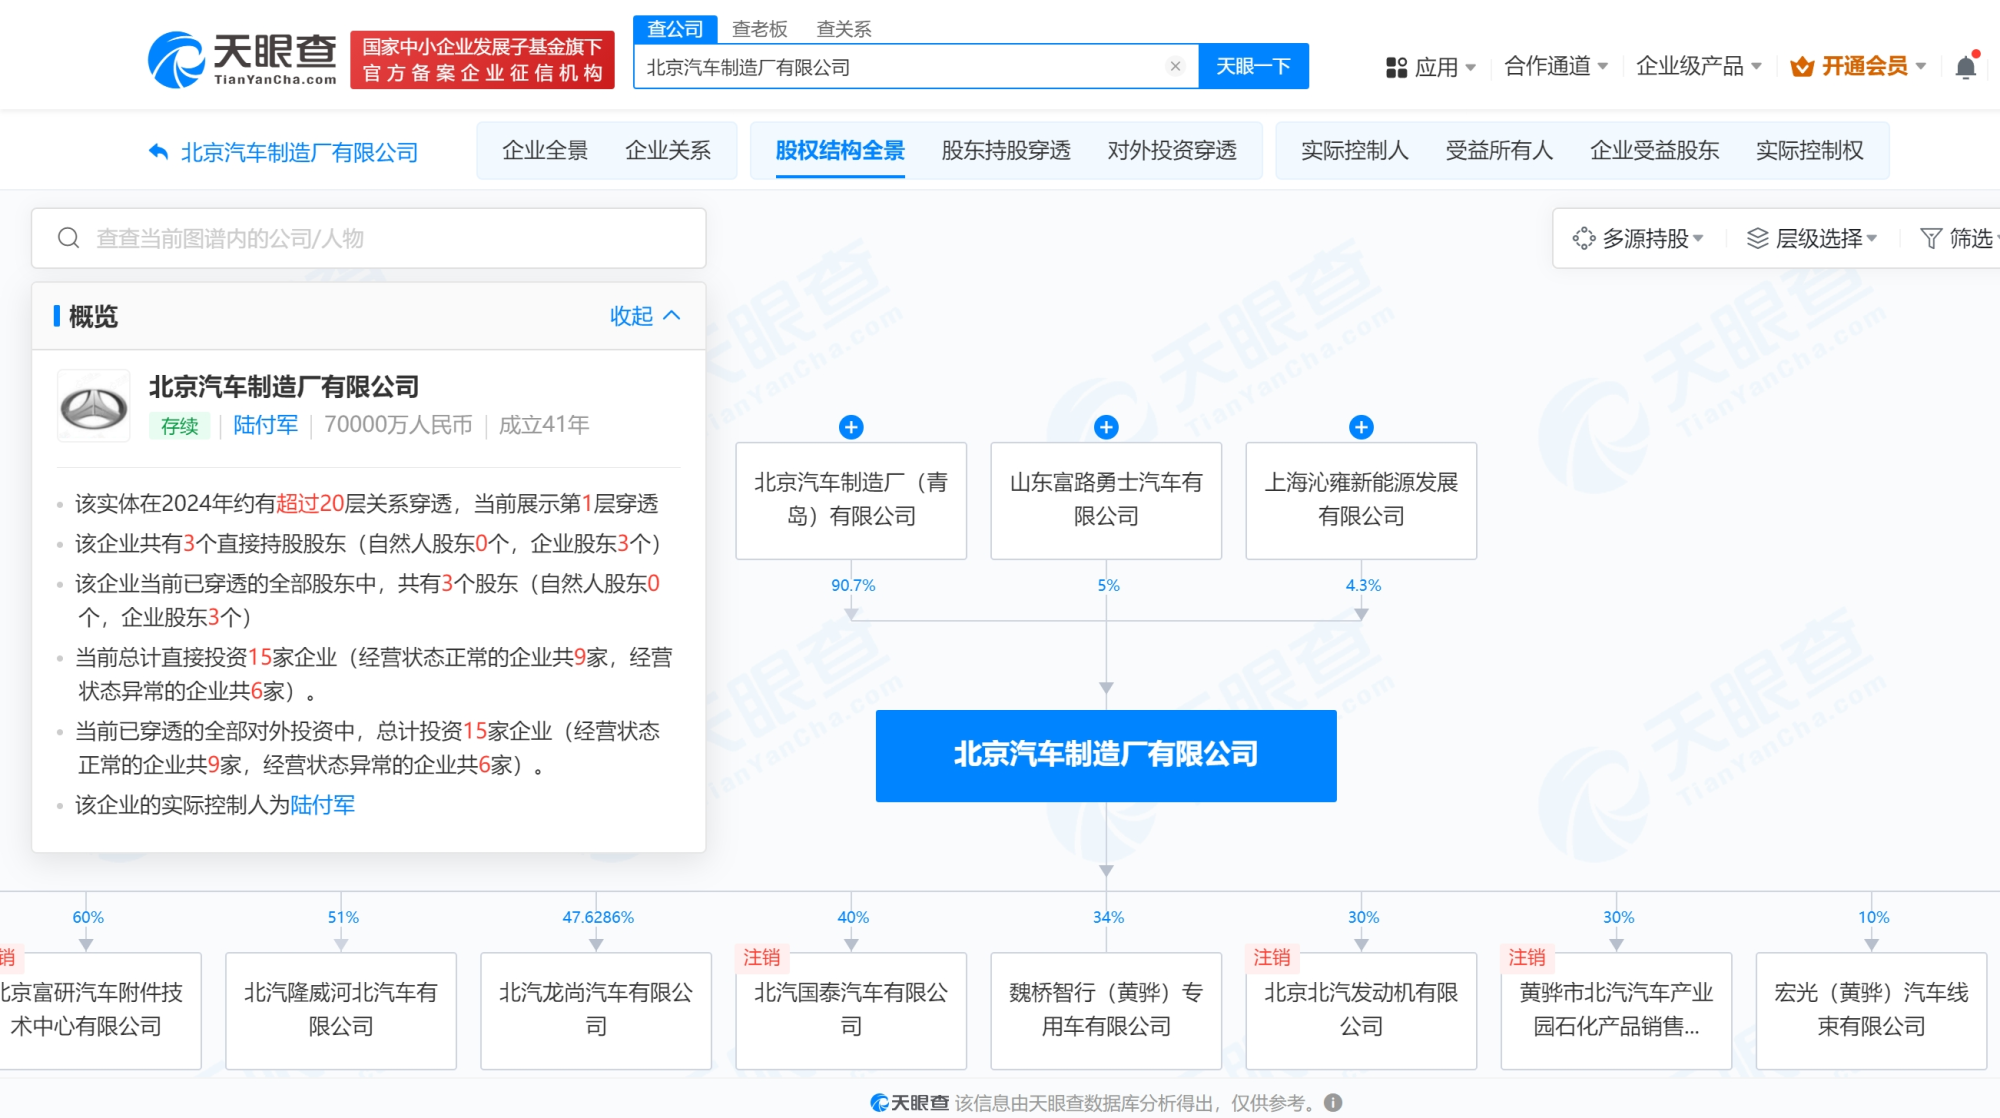The image size is (2000, 1118).
Task: Select the 股权结构全景 tab
Action: [840, 151]
